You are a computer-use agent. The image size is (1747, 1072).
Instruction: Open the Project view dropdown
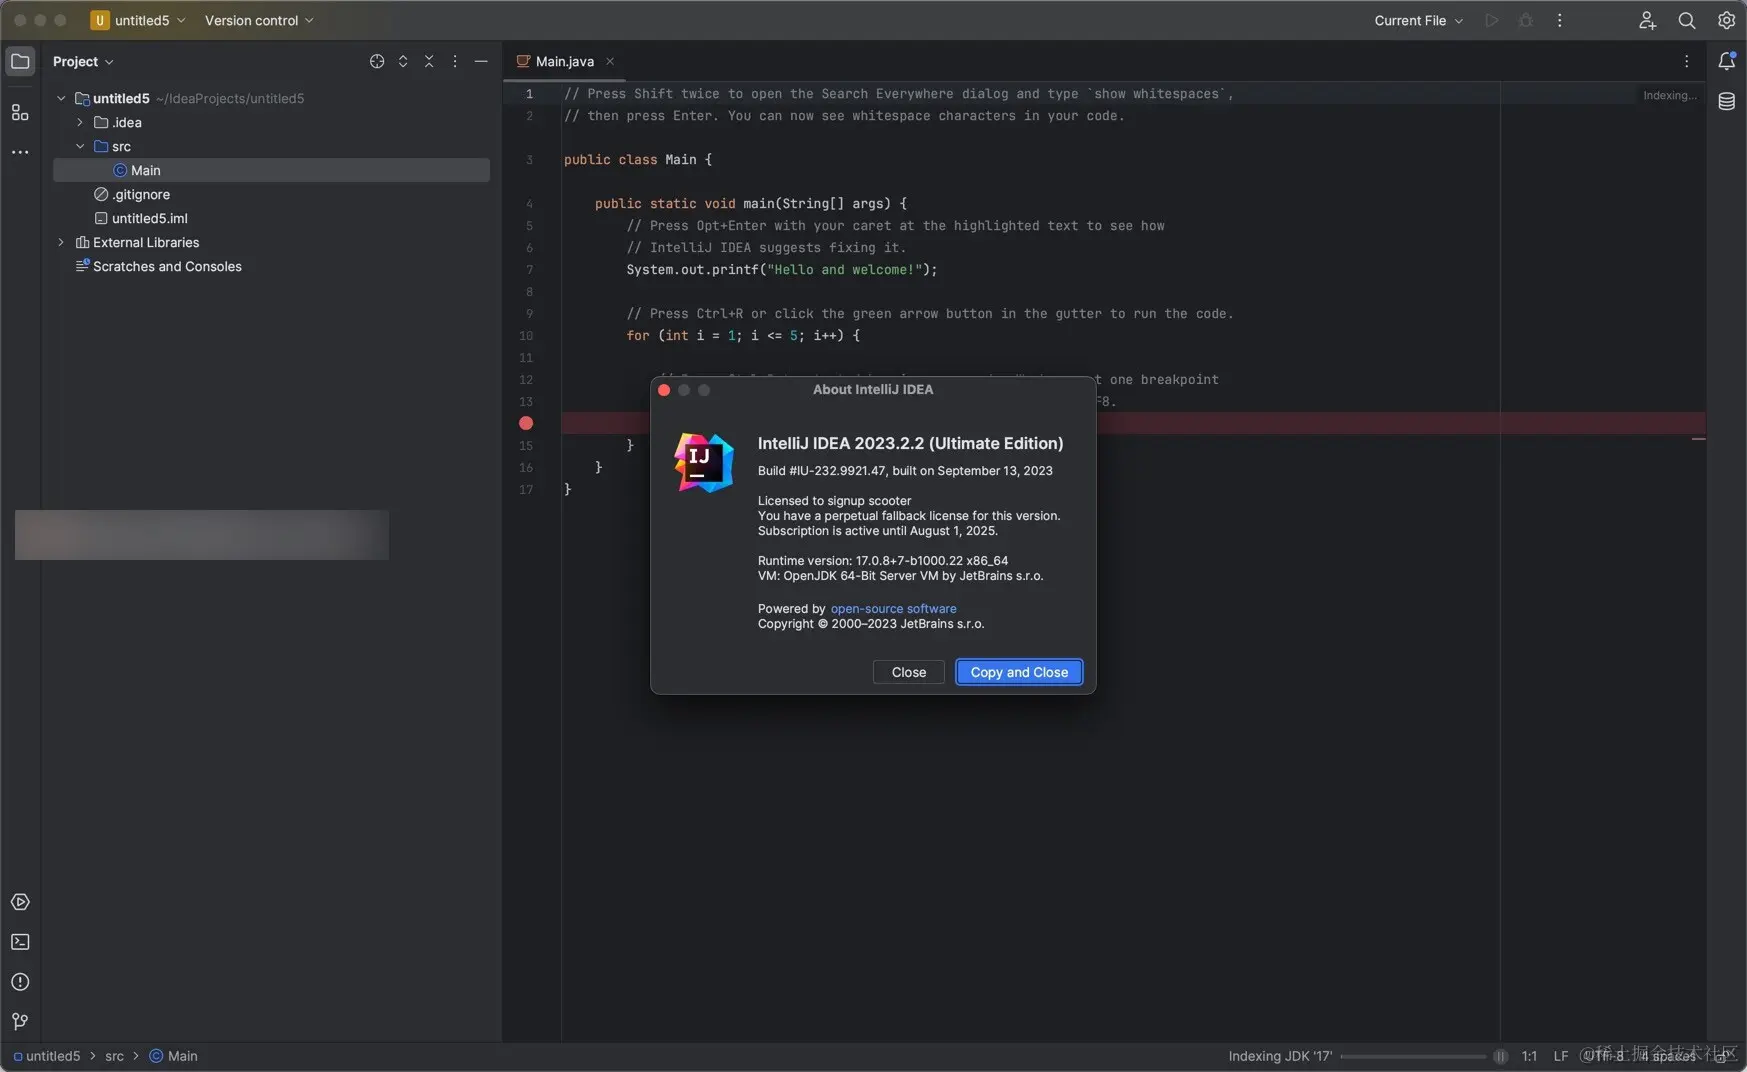[x=83, y=61]
